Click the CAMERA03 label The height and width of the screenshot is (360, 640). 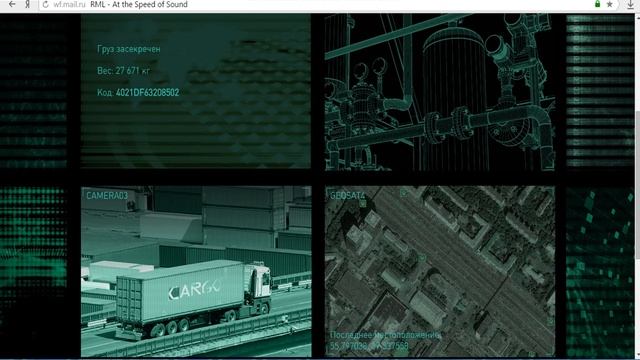click(x=107, y=196)
